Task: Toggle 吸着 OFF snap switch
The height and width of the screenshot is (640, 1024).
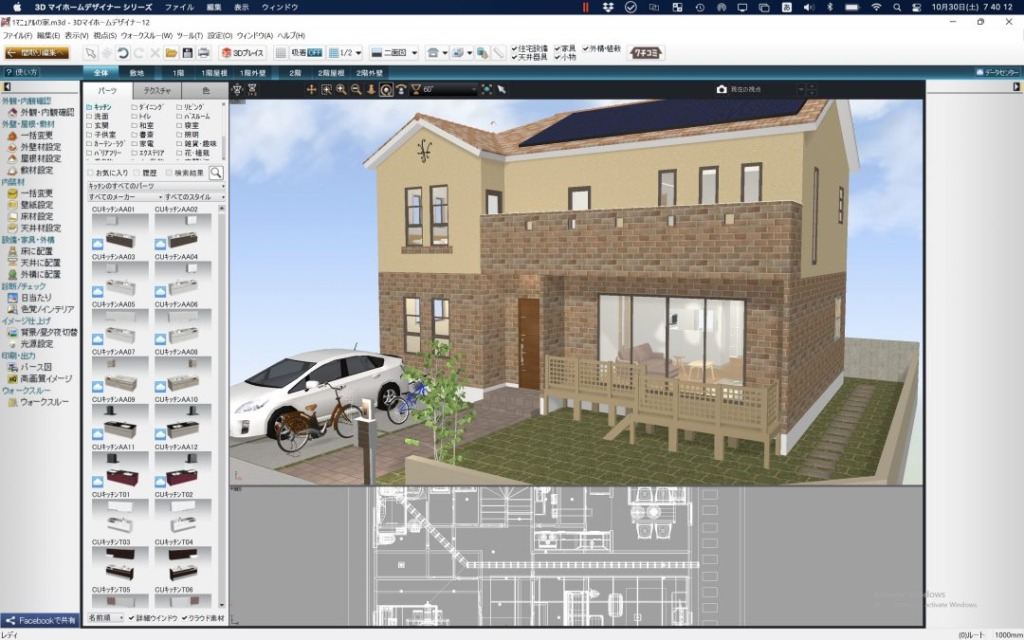Action: pos(306,53)
